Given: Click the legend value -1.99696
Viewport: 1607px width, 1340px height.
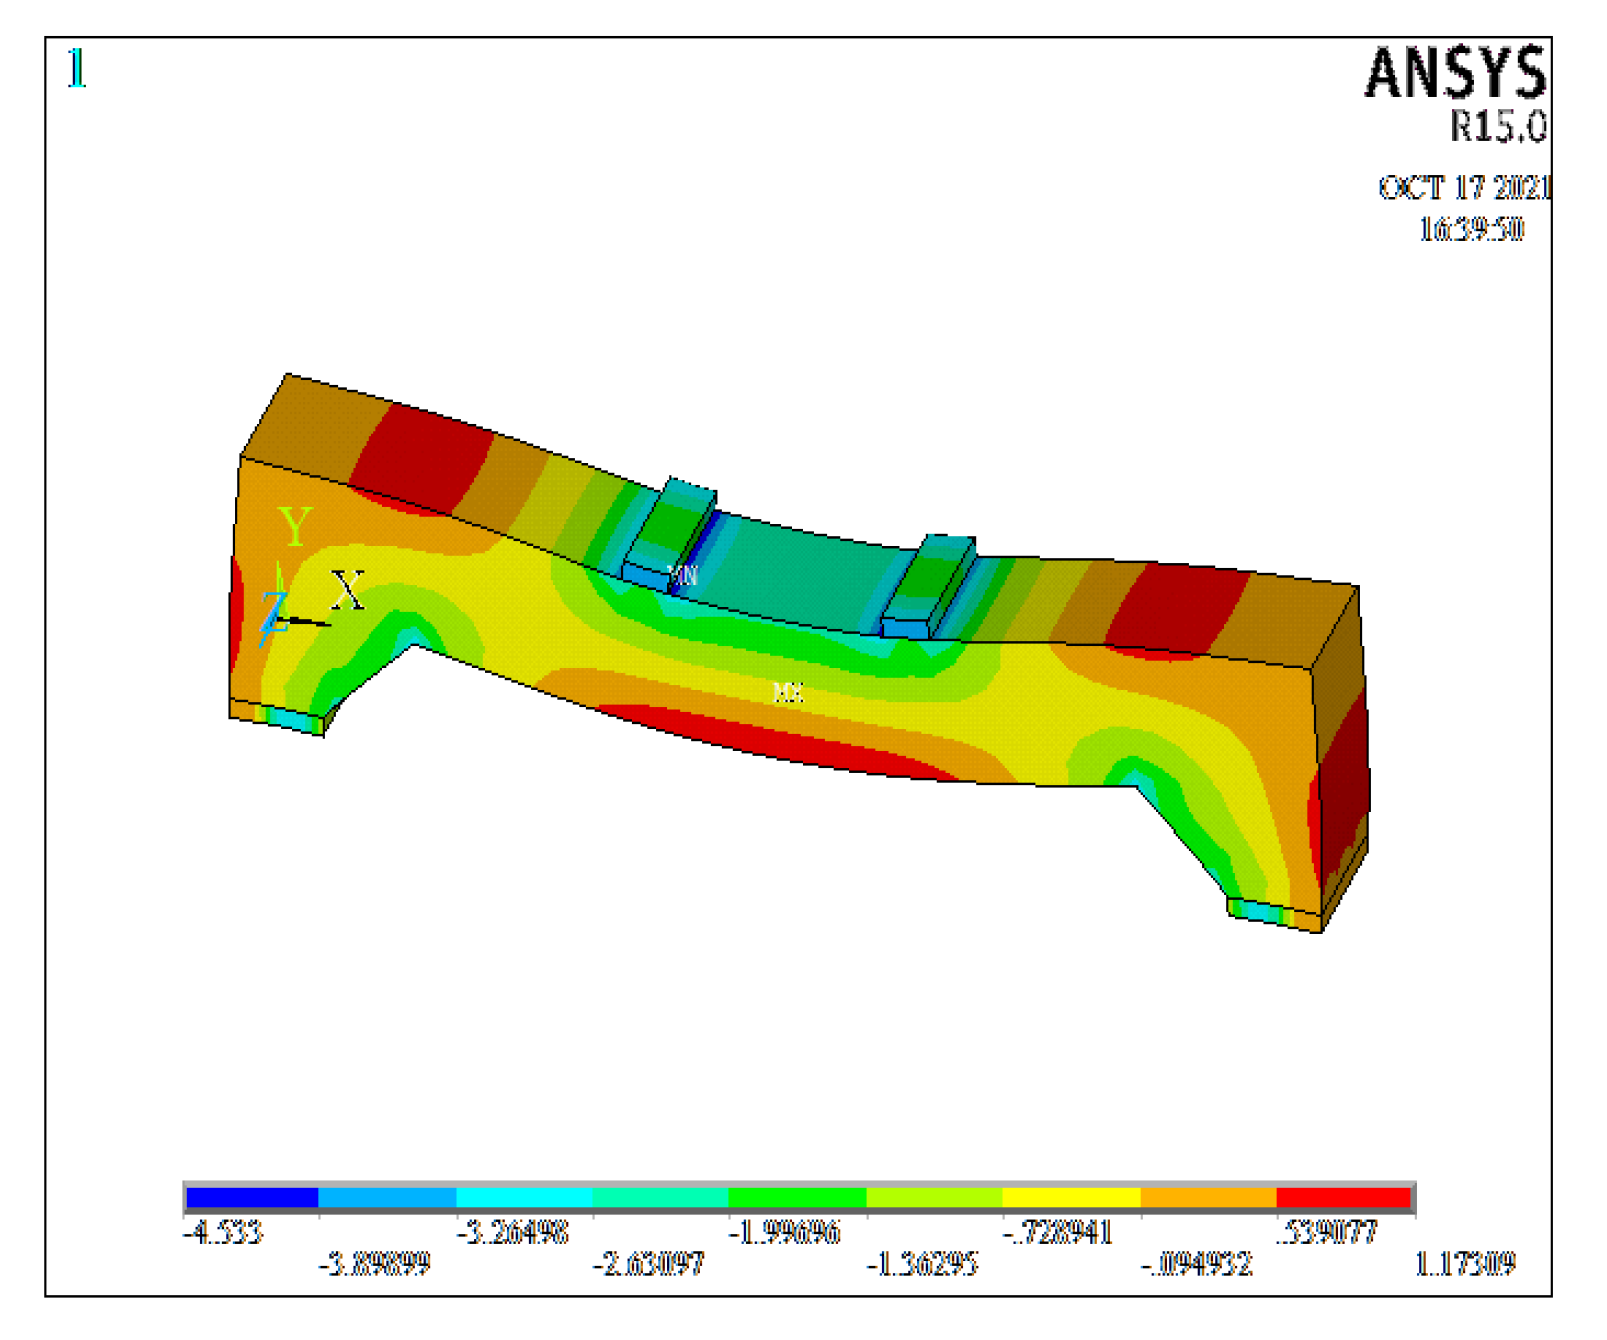Looking at the screenshot, I should point(785,1232).
